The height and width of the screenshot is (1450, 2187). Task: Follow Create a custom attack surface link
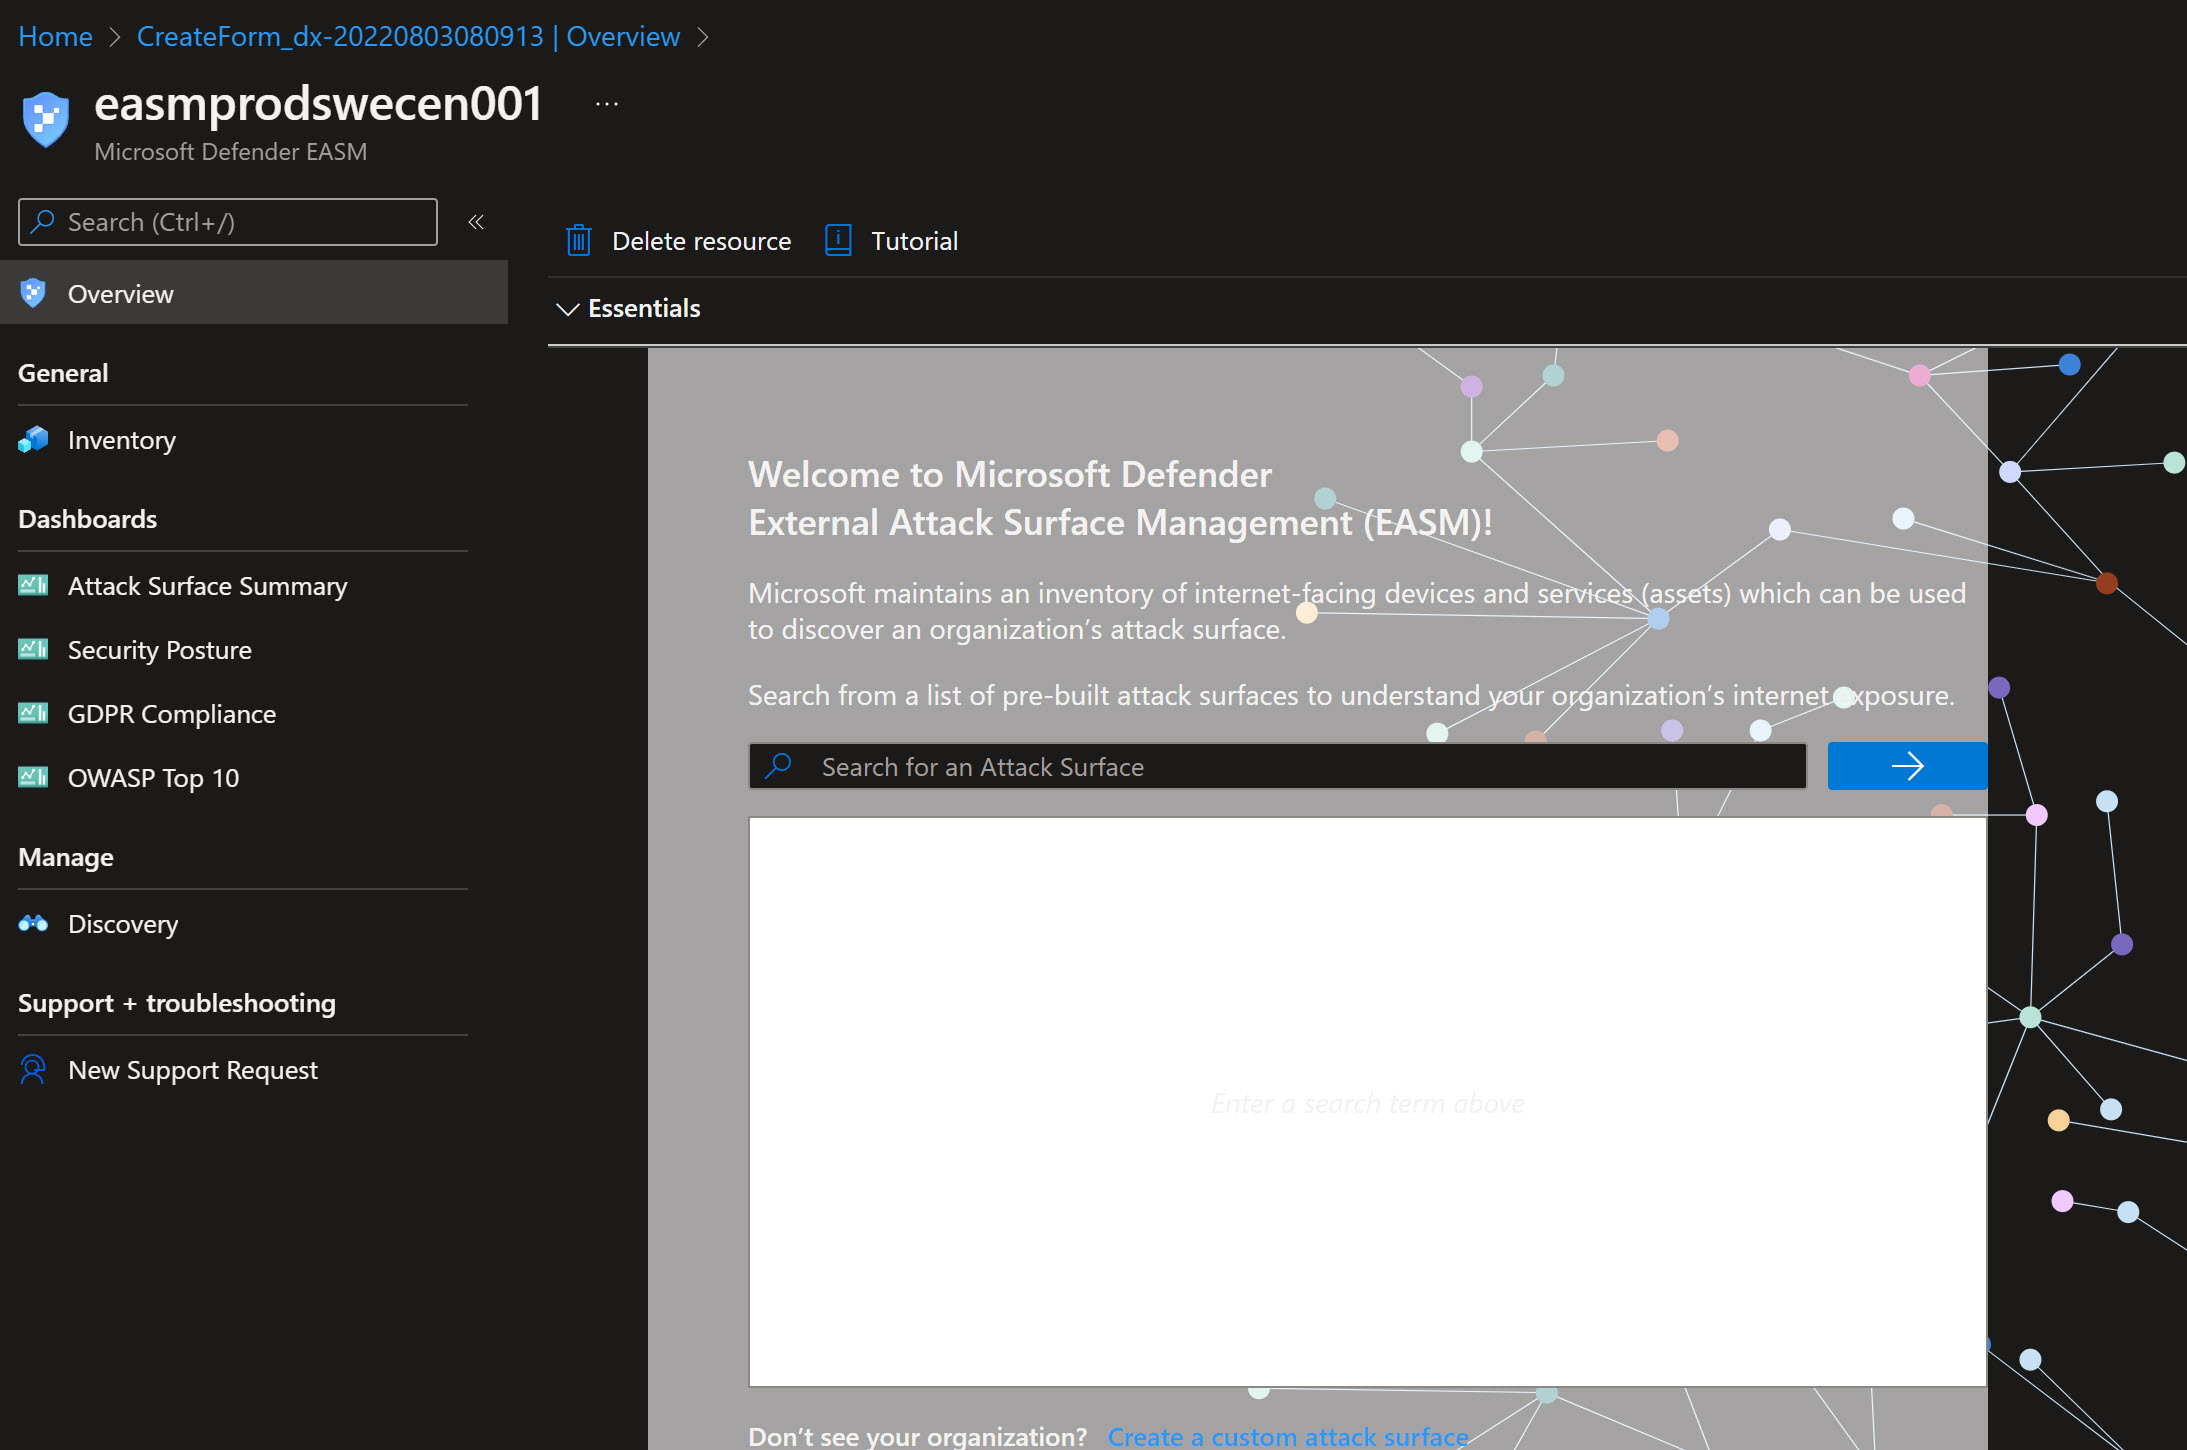point(1288,1436)
